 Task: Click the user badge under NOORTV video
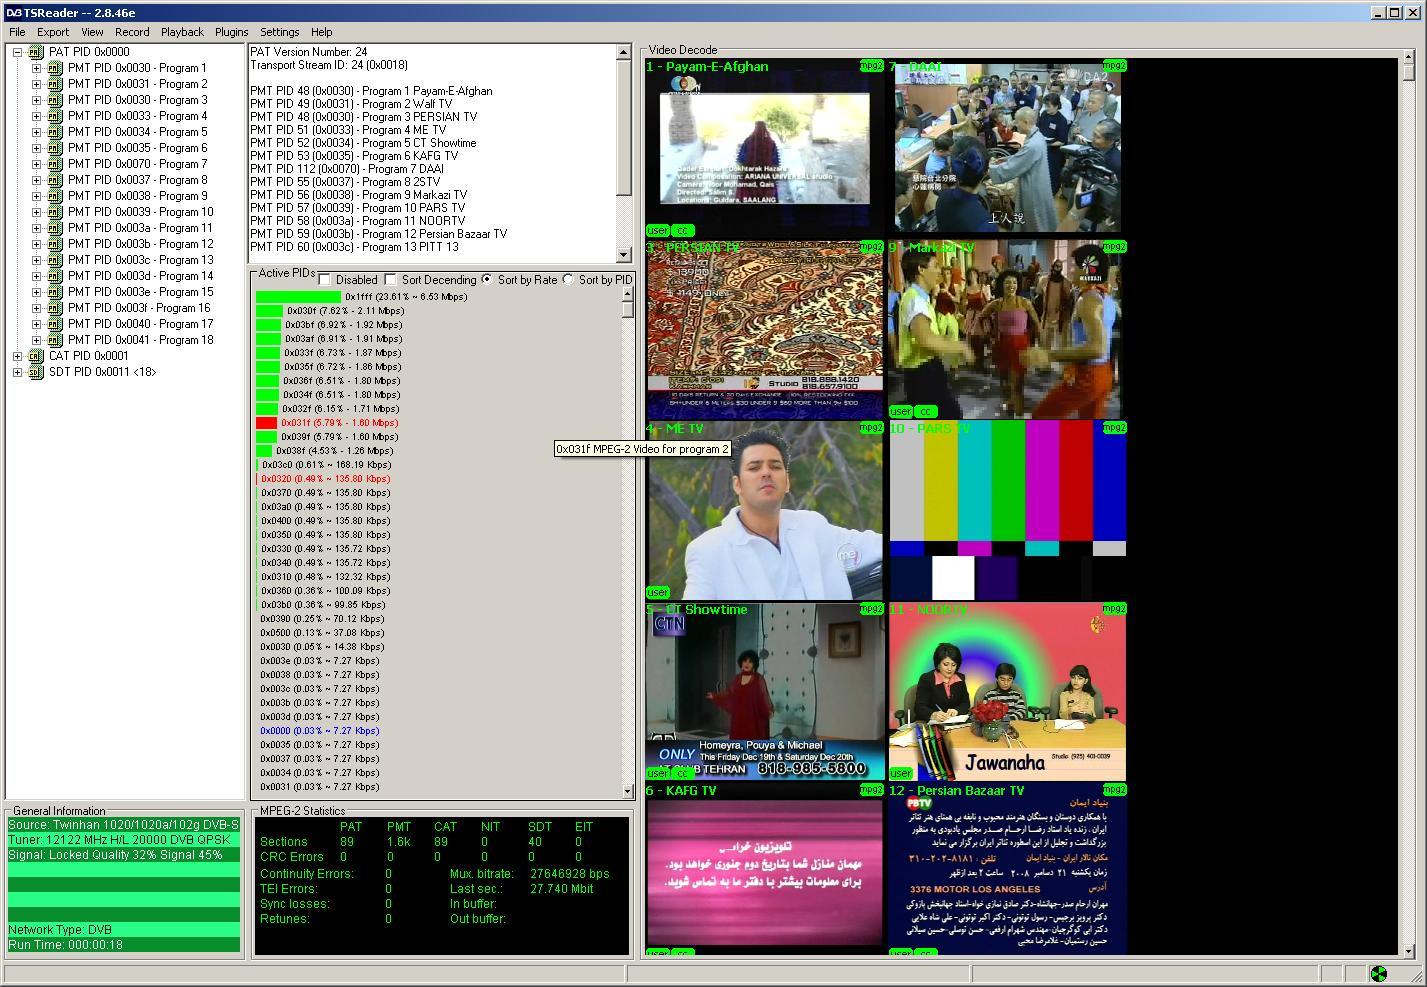[x=900, y=773]
